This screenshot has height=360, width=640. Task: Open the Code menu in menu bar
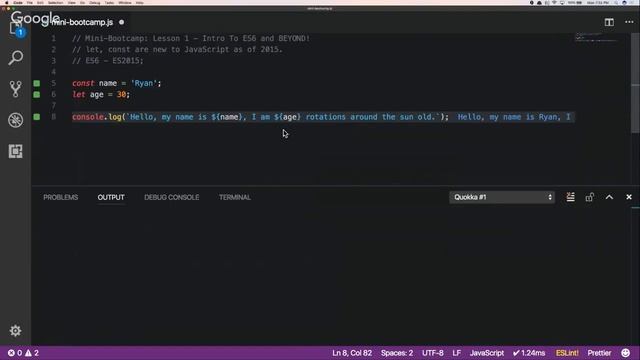point(18,2)
